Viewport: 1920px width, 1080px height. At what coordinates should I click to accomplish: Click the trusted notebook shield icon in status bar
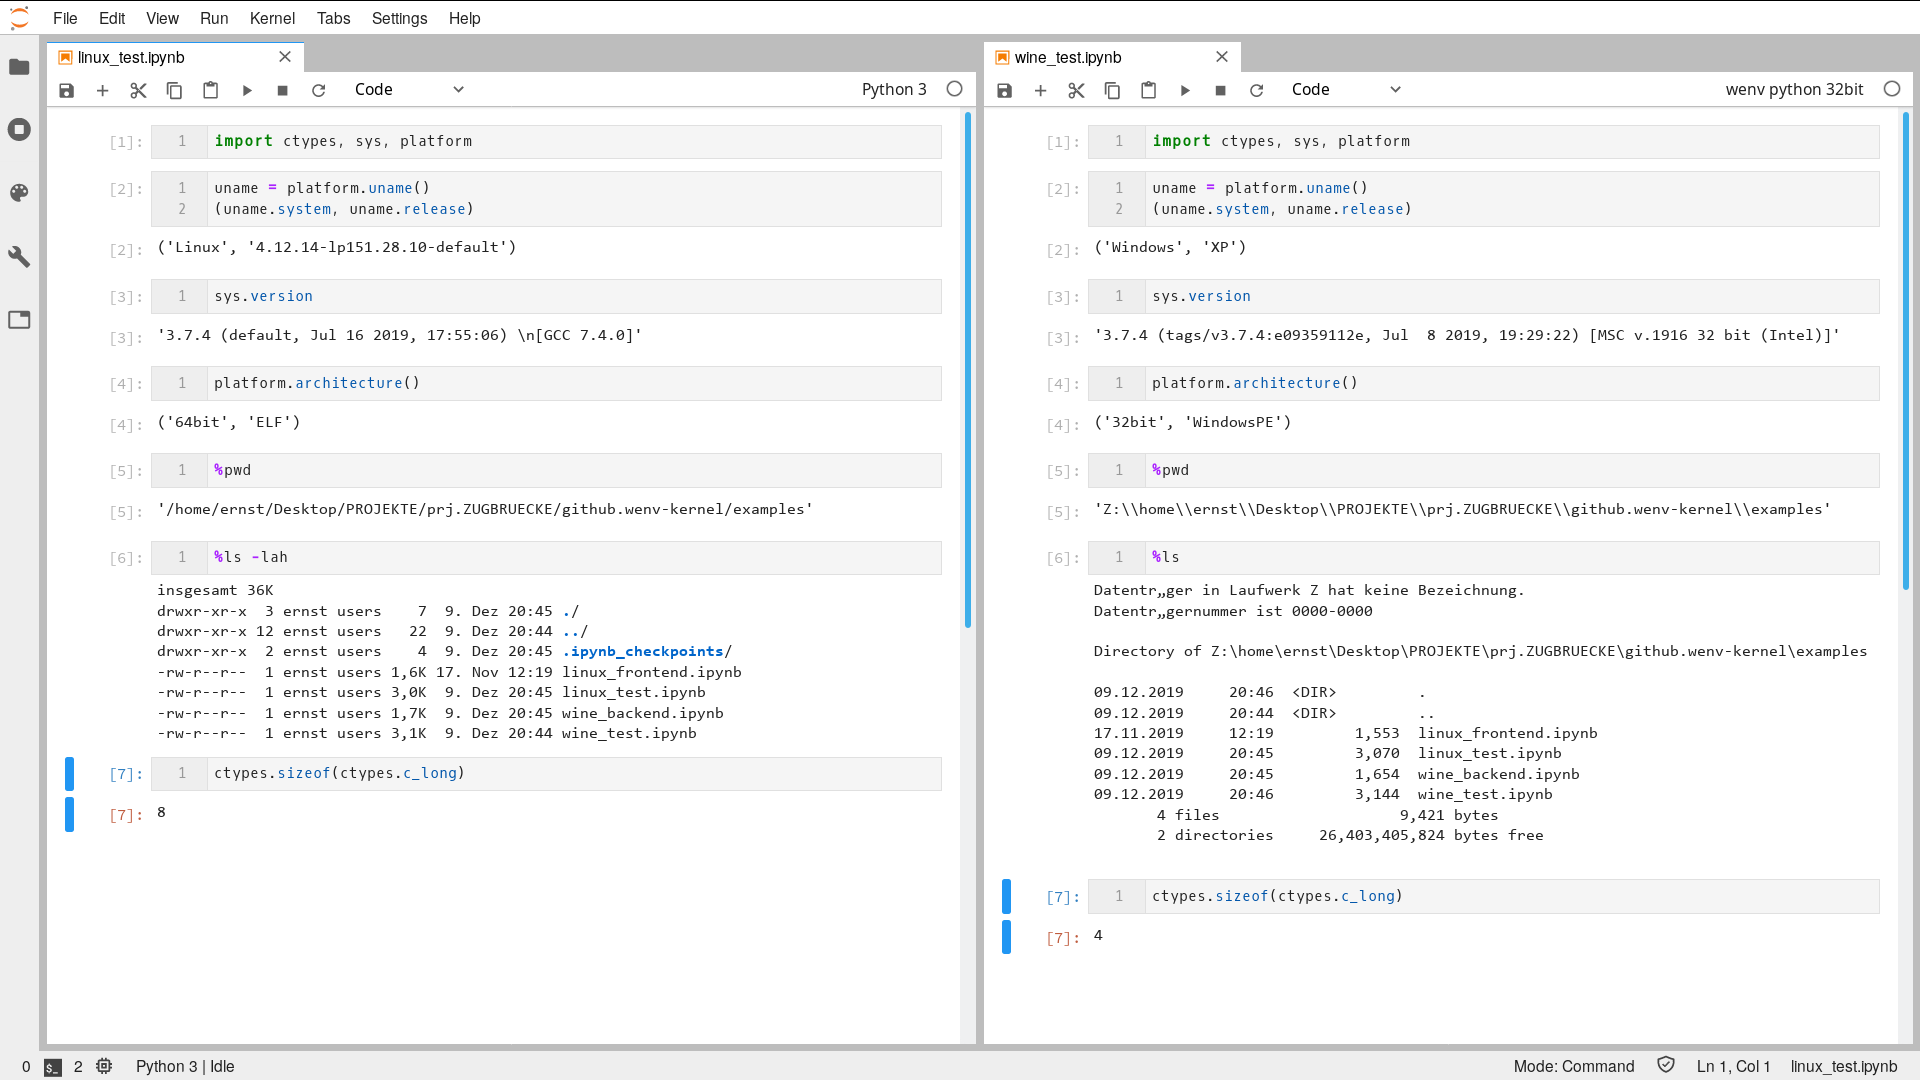(x=1666, y=1065)
